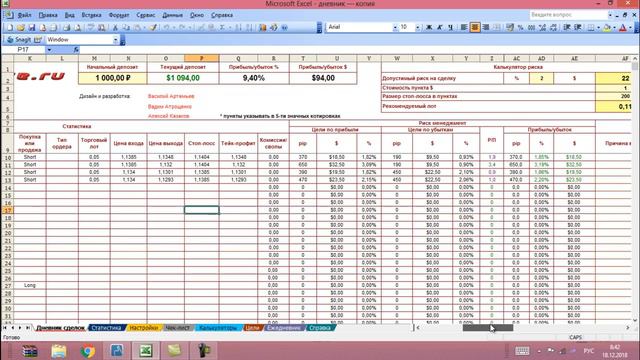Align cell text to the right

pyautogui.click(x=485, y=27)
